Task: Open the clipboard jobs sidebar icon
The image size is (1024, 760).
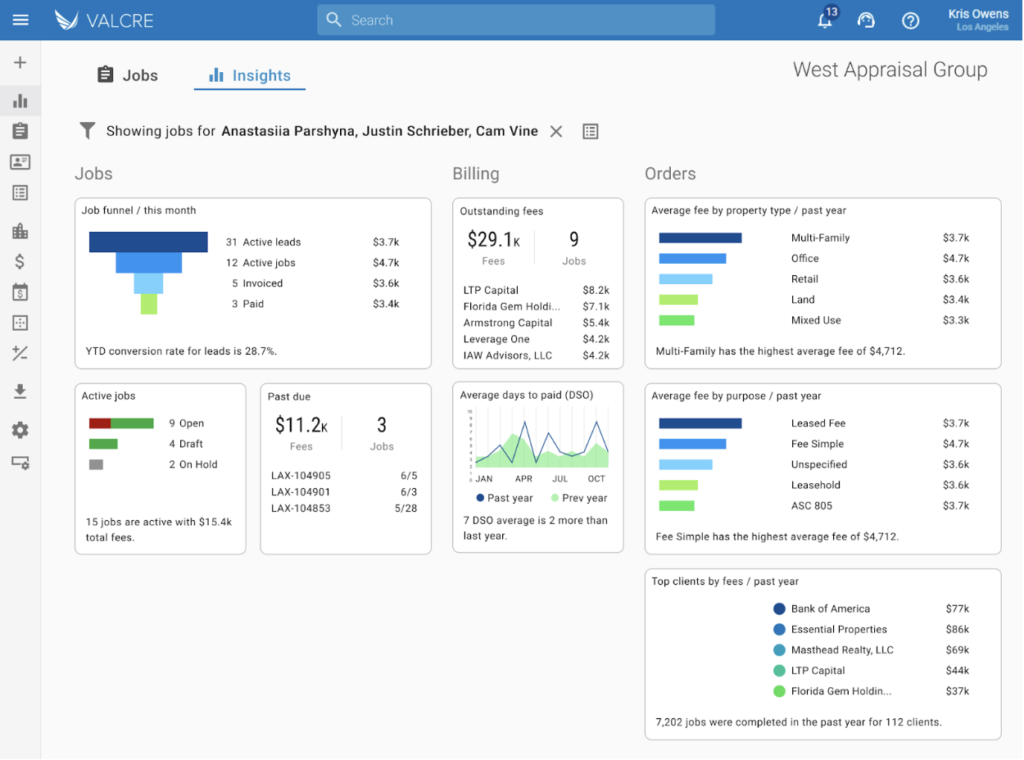Action: 20,131
